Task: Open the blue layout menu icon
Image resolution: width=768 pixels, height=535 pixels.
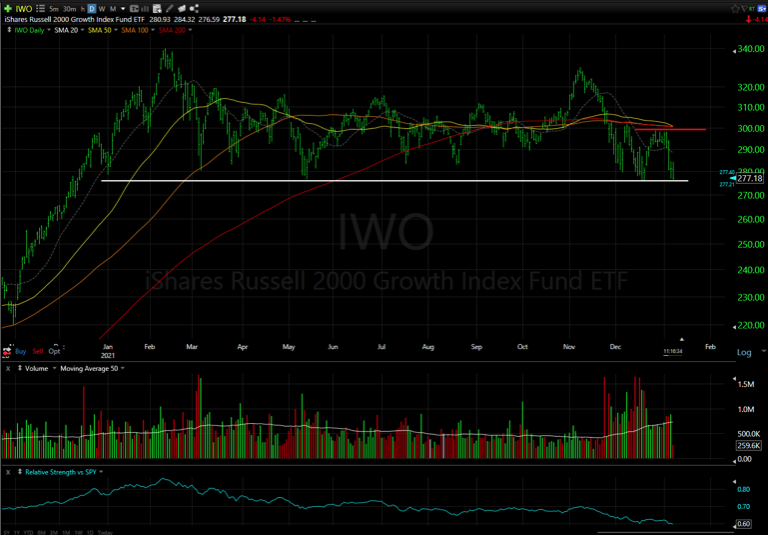Action: coord(762,8)
